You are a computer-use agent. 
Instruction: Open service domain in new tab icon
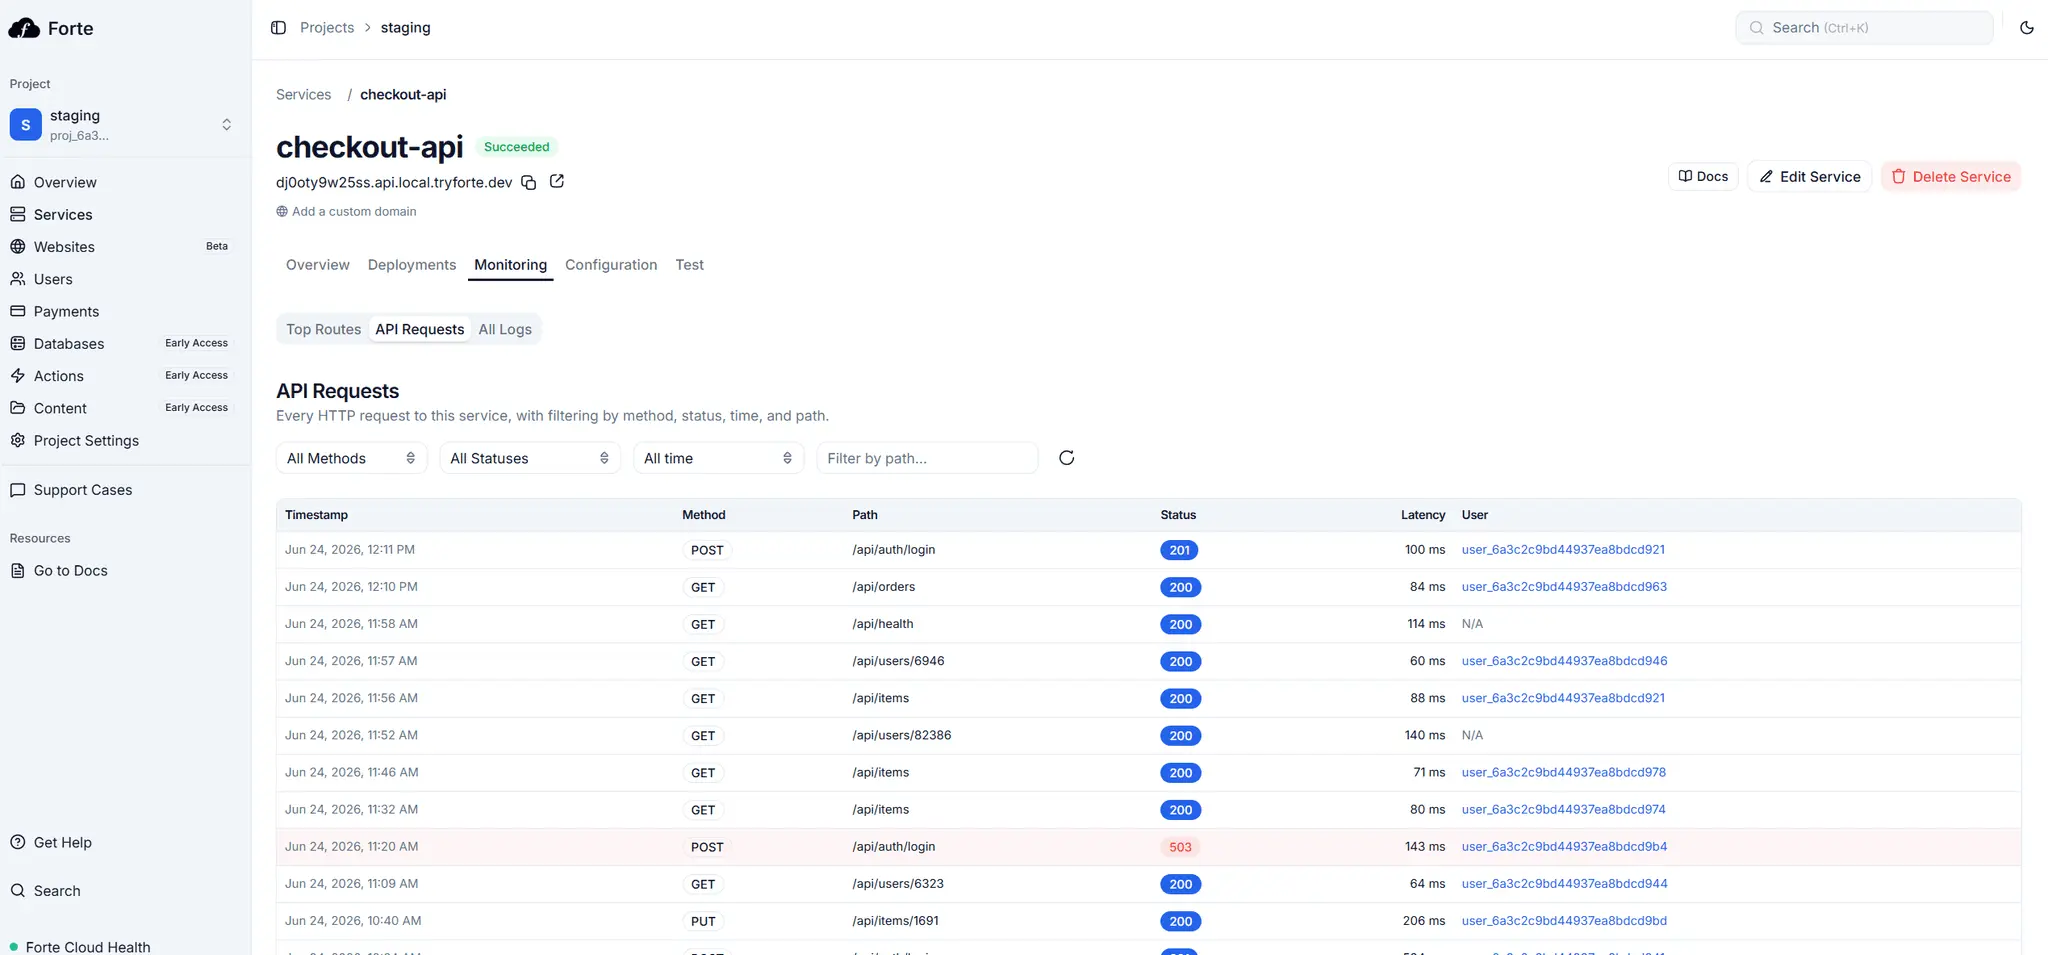pos(557,181)
